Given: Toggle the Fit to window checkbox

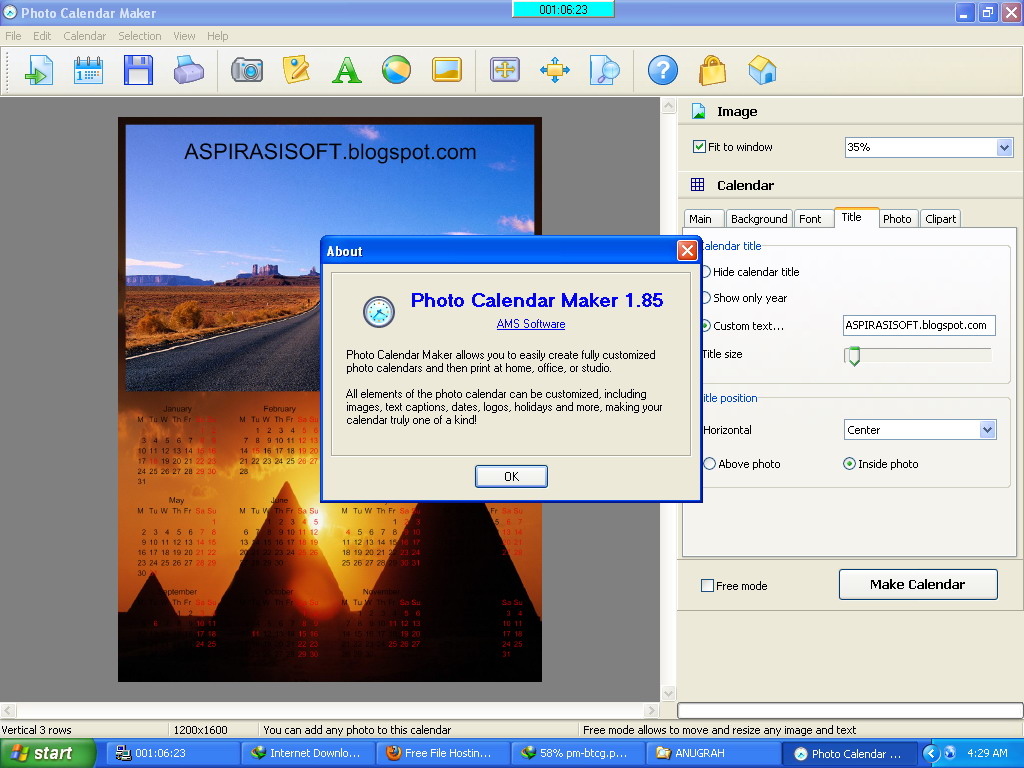Looking at the screenshot, I should (699, 147).
